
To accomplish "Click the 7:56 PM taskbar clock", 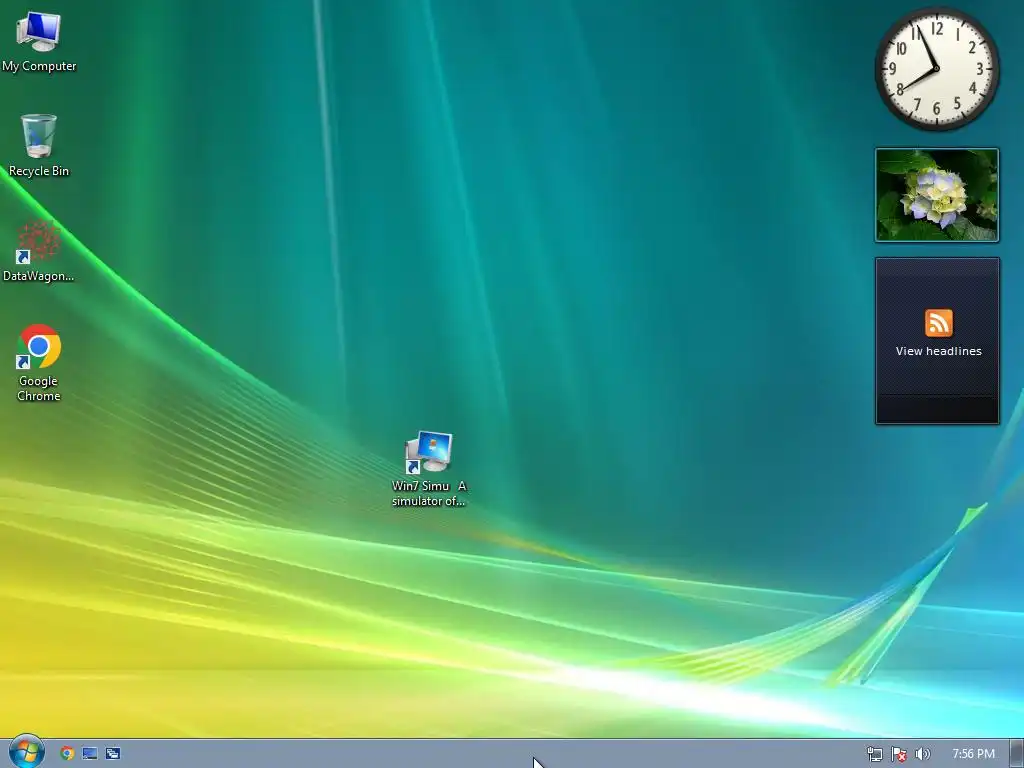I will point(973,754).
